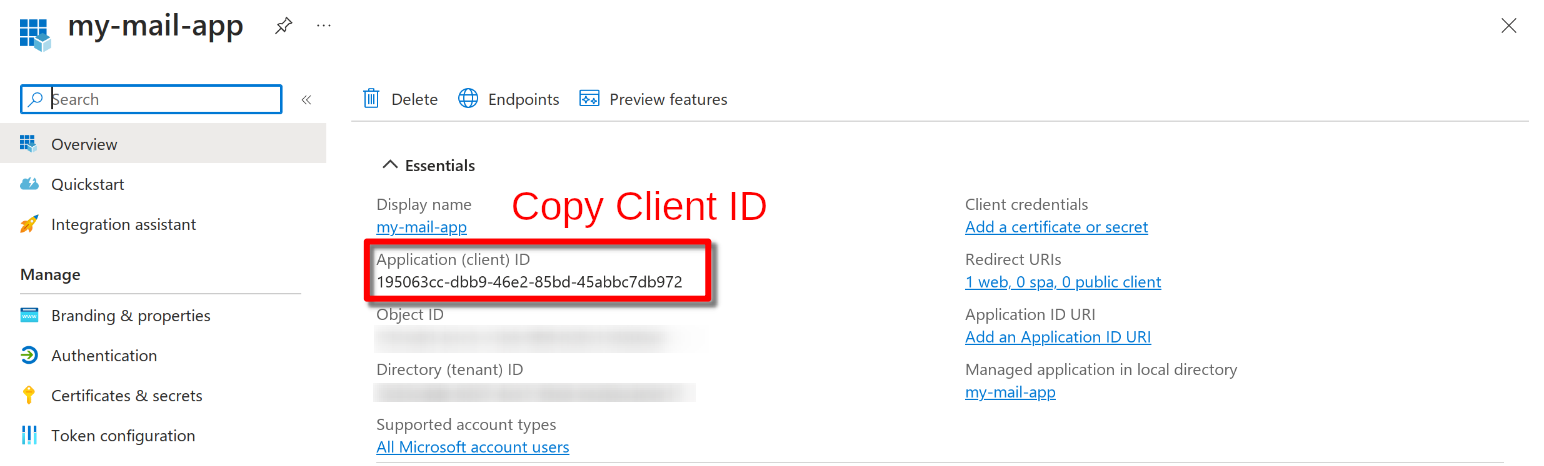The image size is (1544, 466).
Task: Click Add a certificate or secret link
Action: 1056,227
